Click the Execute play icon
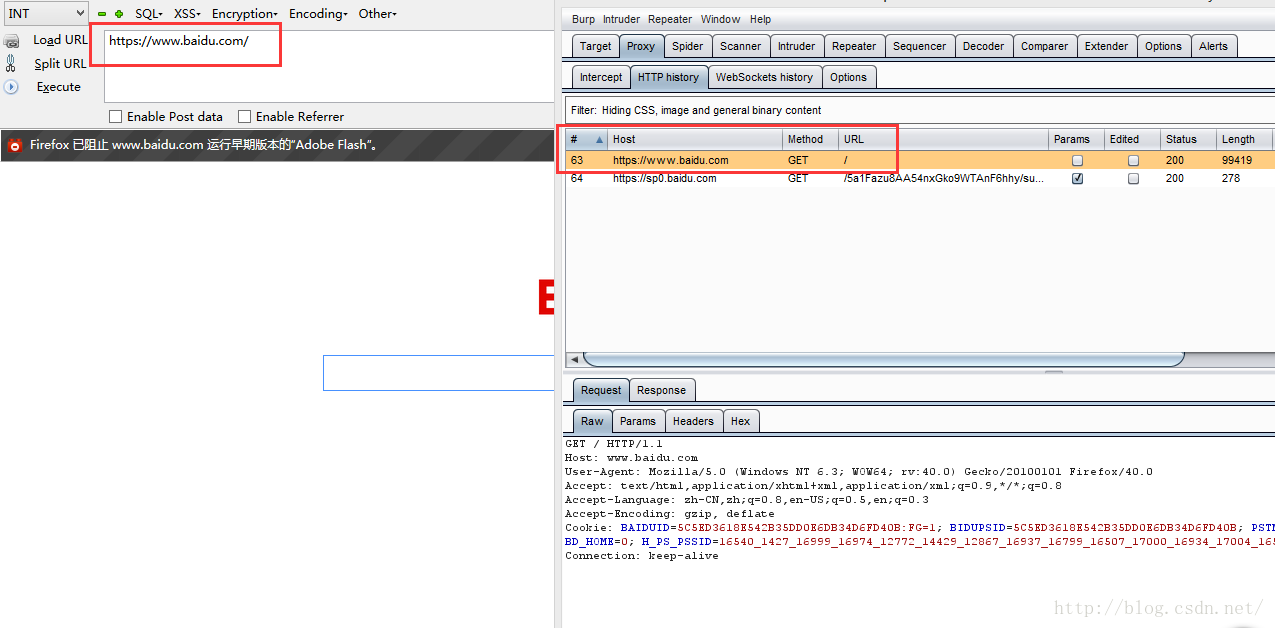 (x=11, y=87)
